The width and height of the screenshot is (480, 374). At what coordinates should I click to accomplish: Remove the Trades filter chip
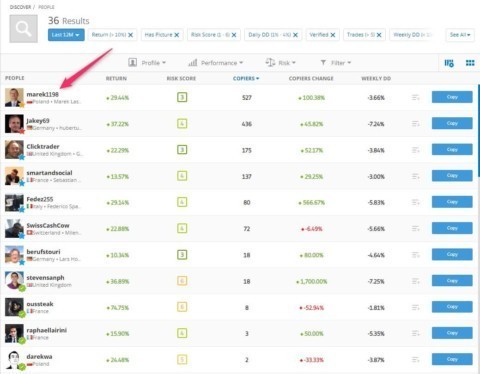[x=379, y=35]
